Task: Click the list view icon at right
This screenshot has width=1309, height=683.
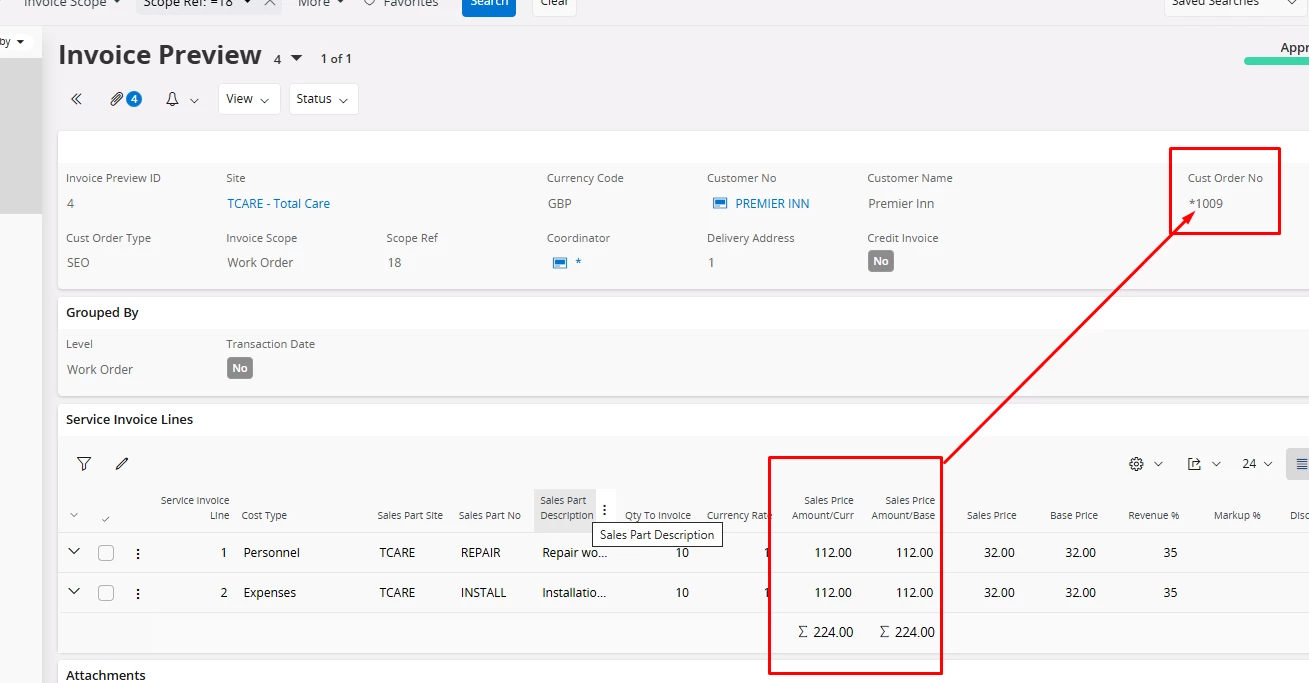Action: [x=1300, y=464]
